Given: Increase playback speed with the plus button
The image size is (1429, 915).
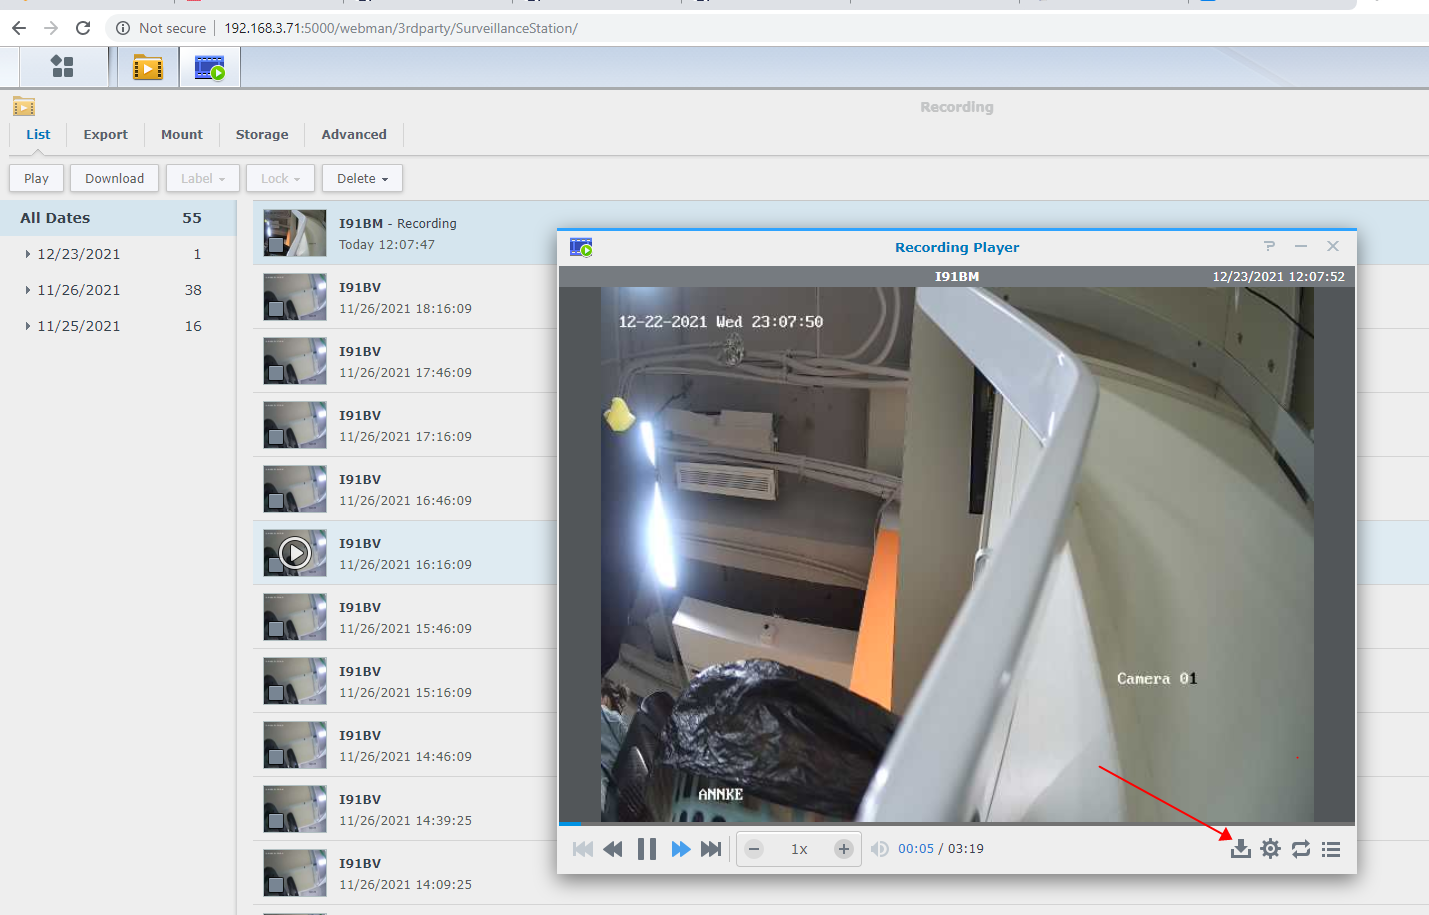Looking at the screenshot, I should point(844,849).
